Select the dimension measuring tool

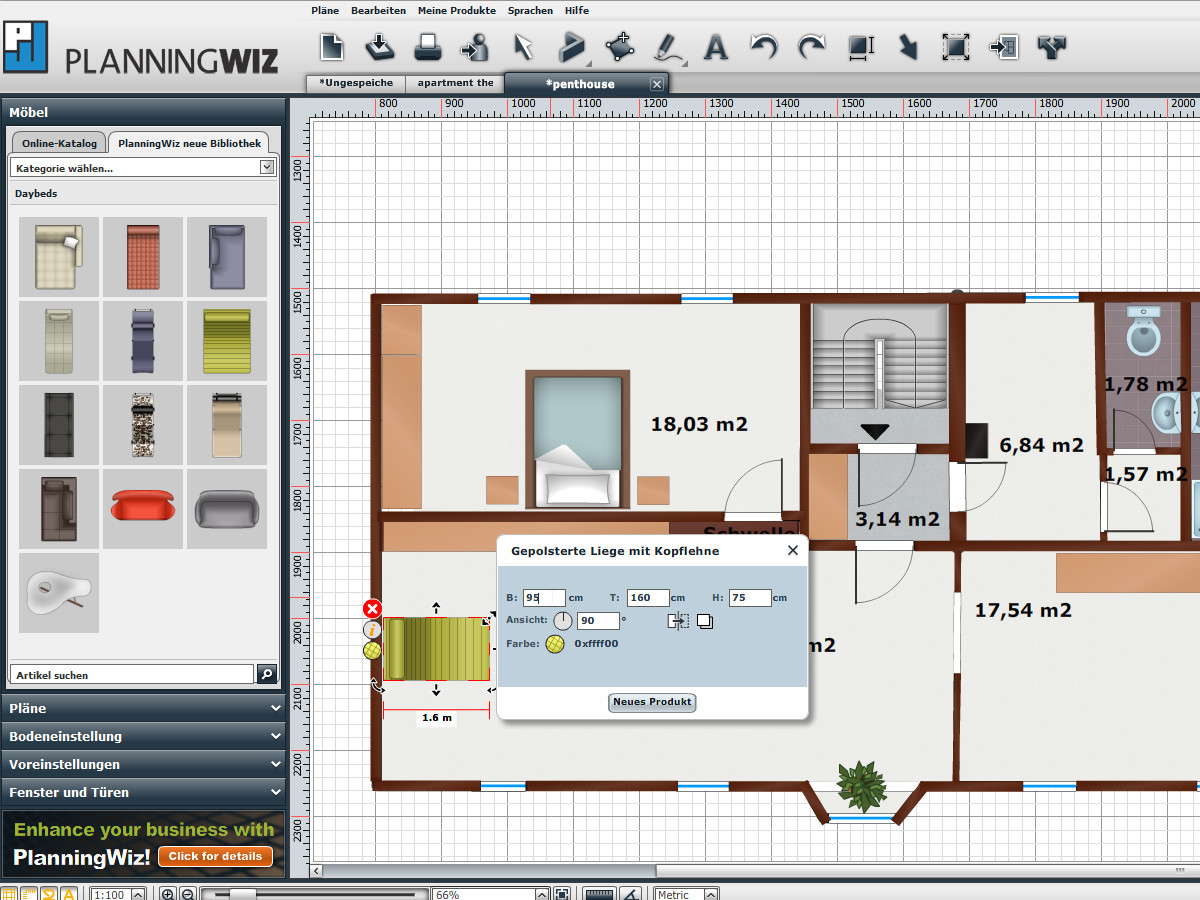[x=860, y=46]
